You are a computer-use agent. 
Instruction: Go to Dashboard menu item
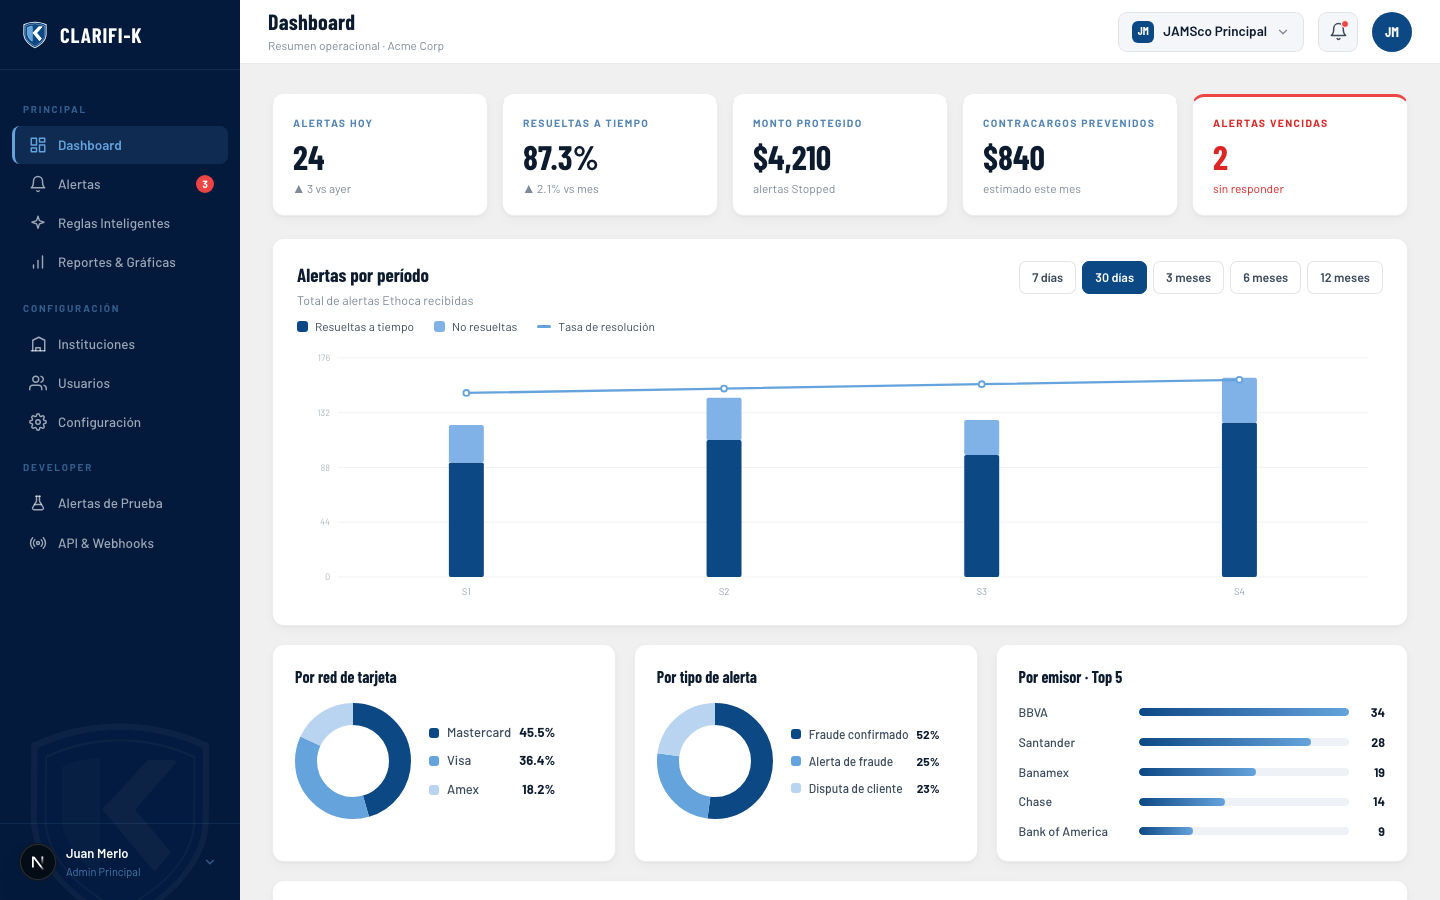(120, 145)
